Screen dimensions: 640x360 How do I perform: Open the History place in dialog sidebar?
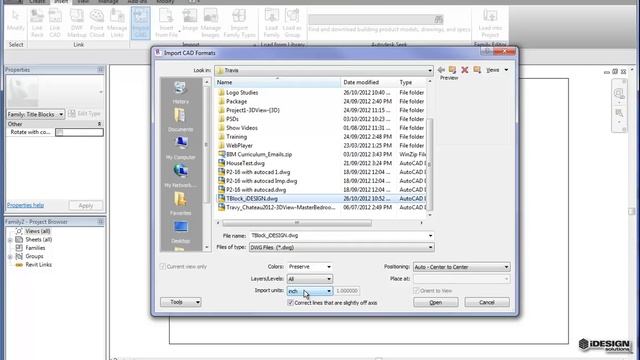(x=180, y=93)
